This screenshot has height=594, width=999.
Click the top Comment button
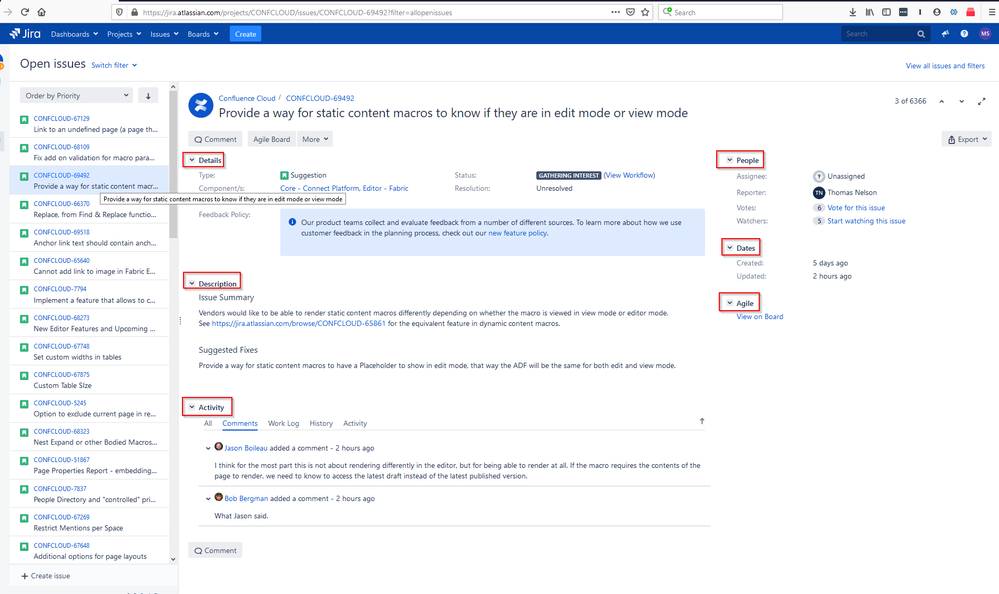pos(215,140)
